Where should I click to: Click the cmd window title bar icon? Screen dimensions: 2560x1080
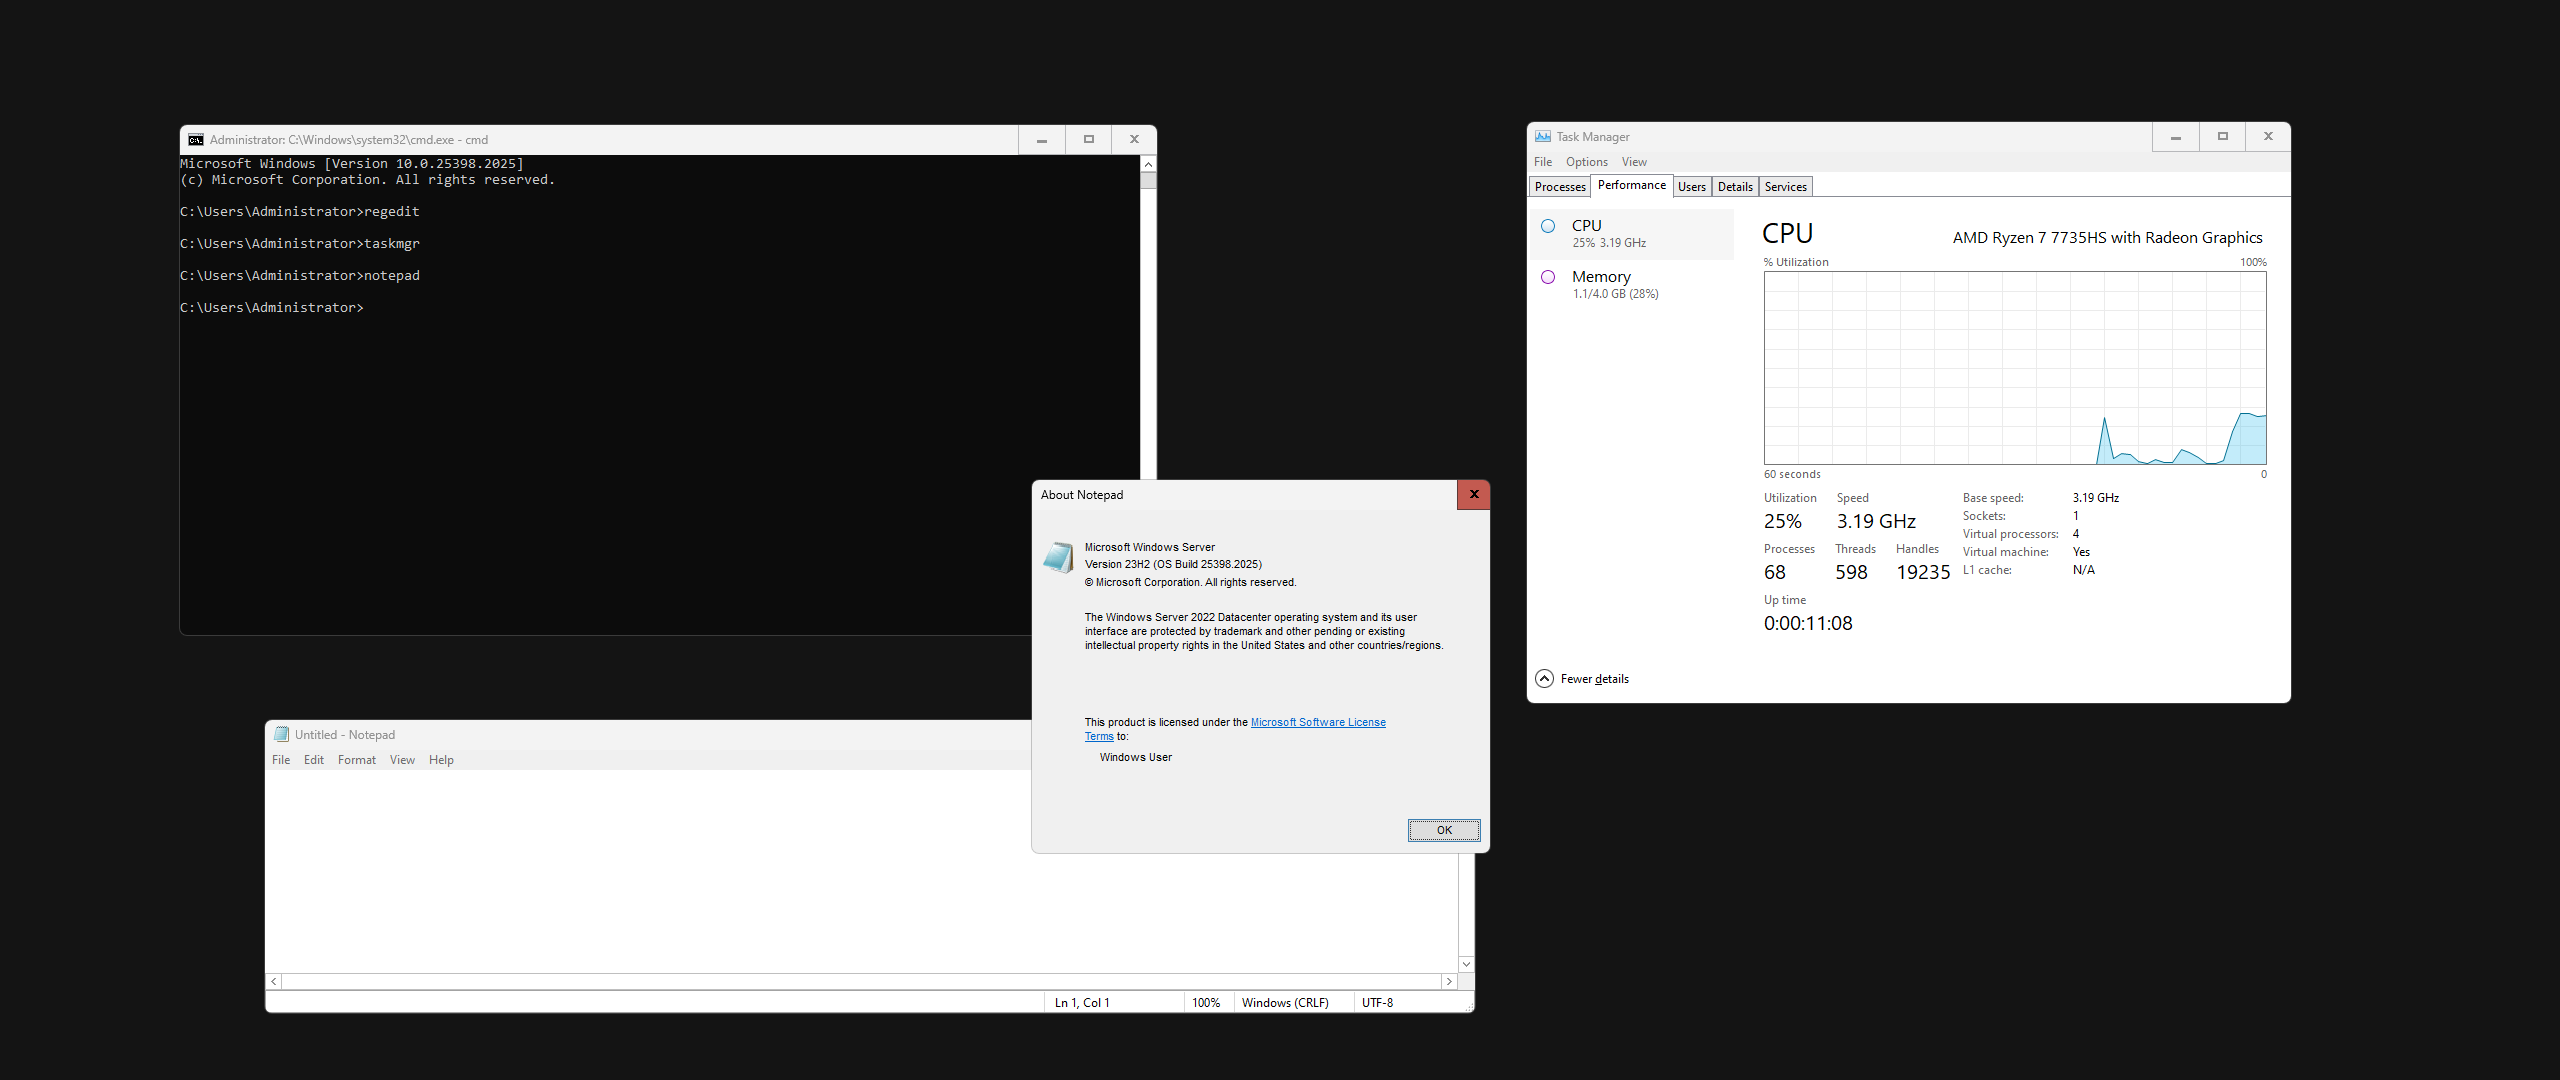click(196, 140)
